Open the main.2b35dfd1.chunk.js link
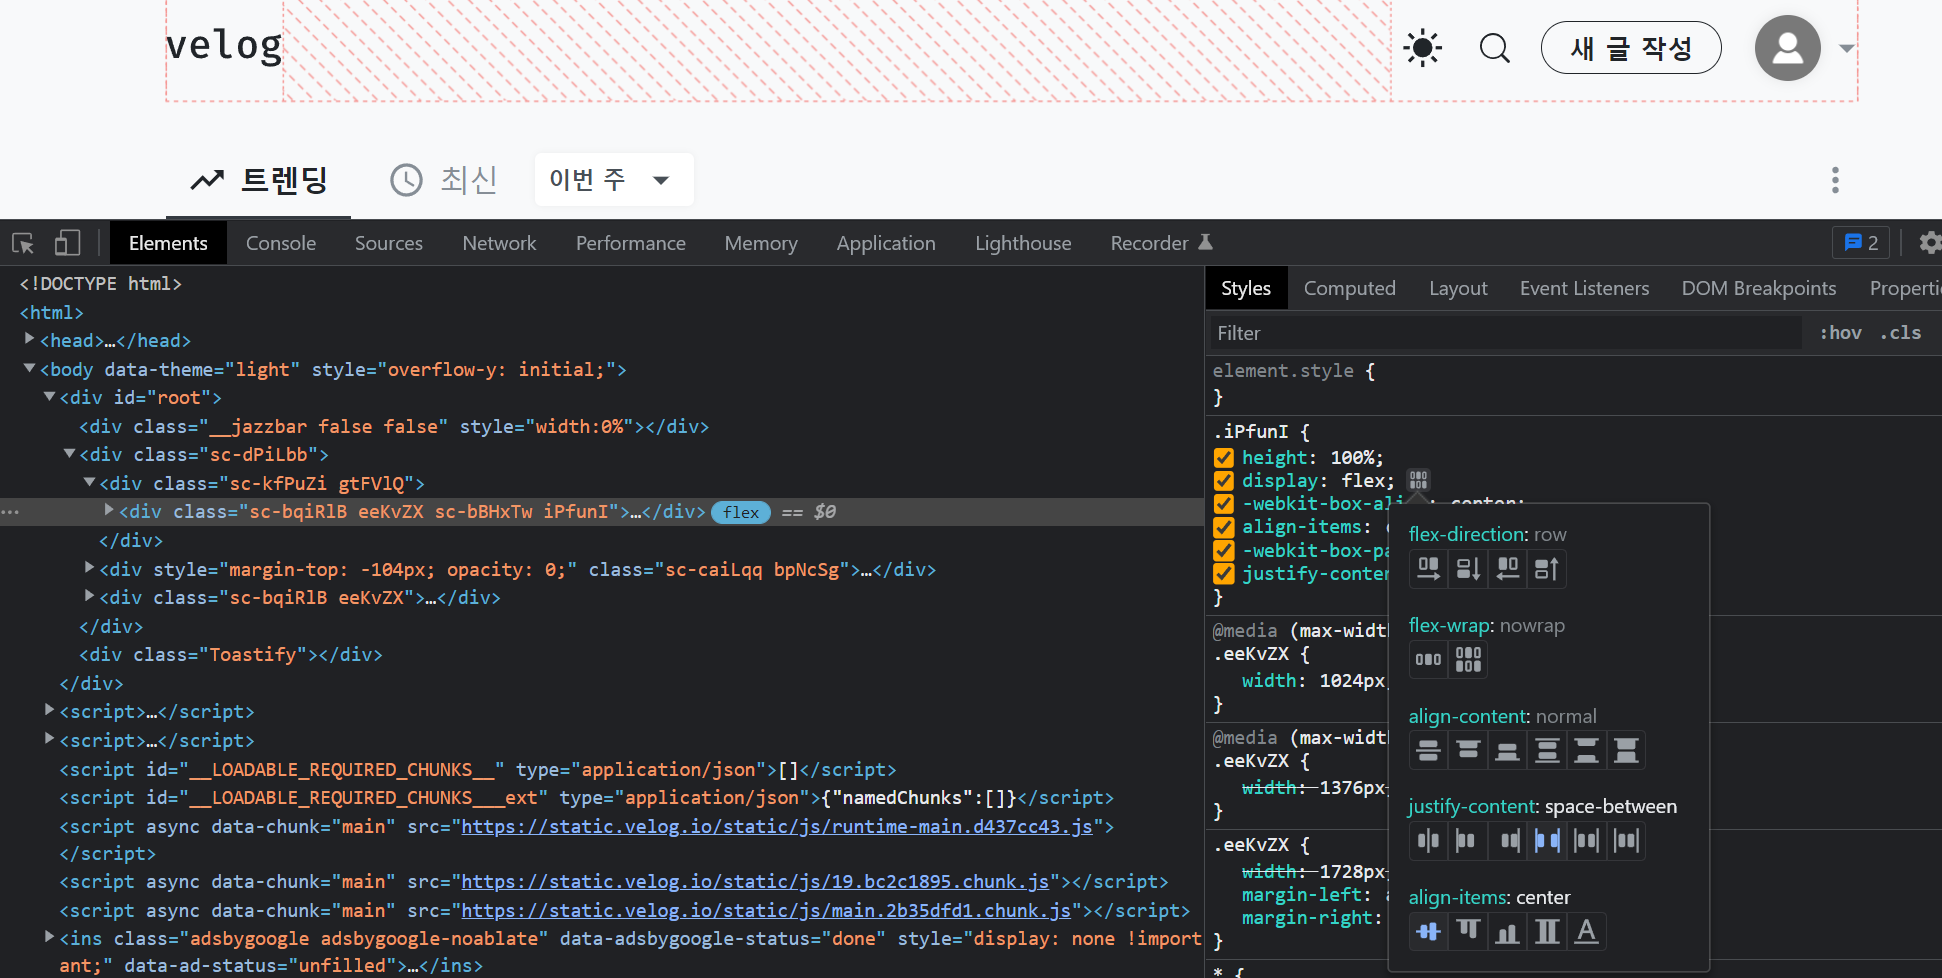Screen dimensions: 1942x978 (766, 911)
